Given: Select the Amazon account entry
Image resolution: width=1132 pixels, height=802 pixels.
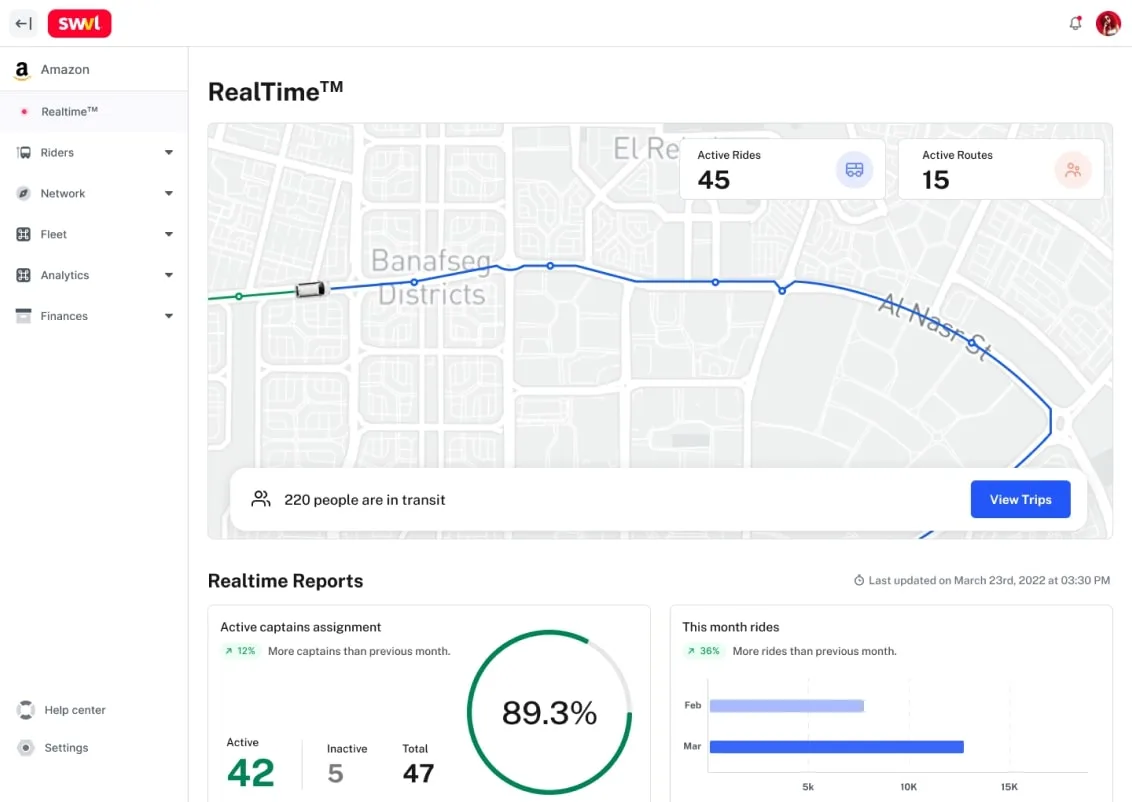Looking at the screenshot, I should pyautogui.click(x=65, y=70).
